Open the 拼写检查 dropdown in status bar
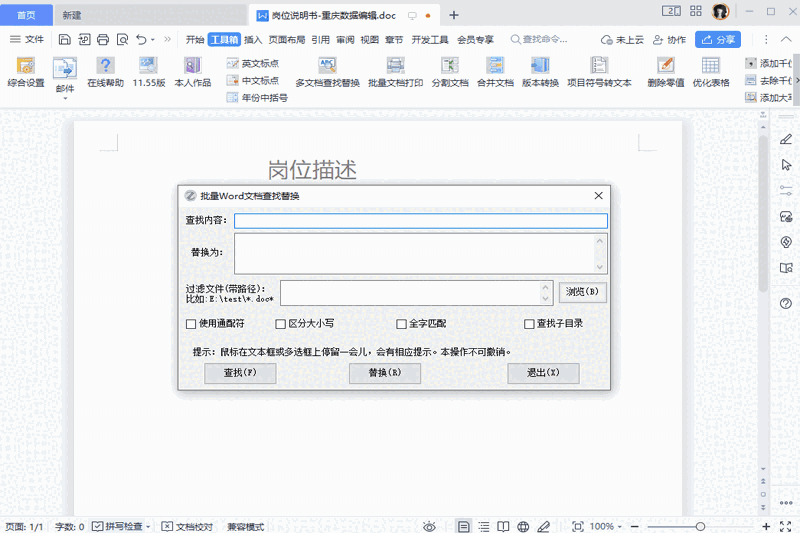Viewport: 800px width, 533px height. coord(149,526)
